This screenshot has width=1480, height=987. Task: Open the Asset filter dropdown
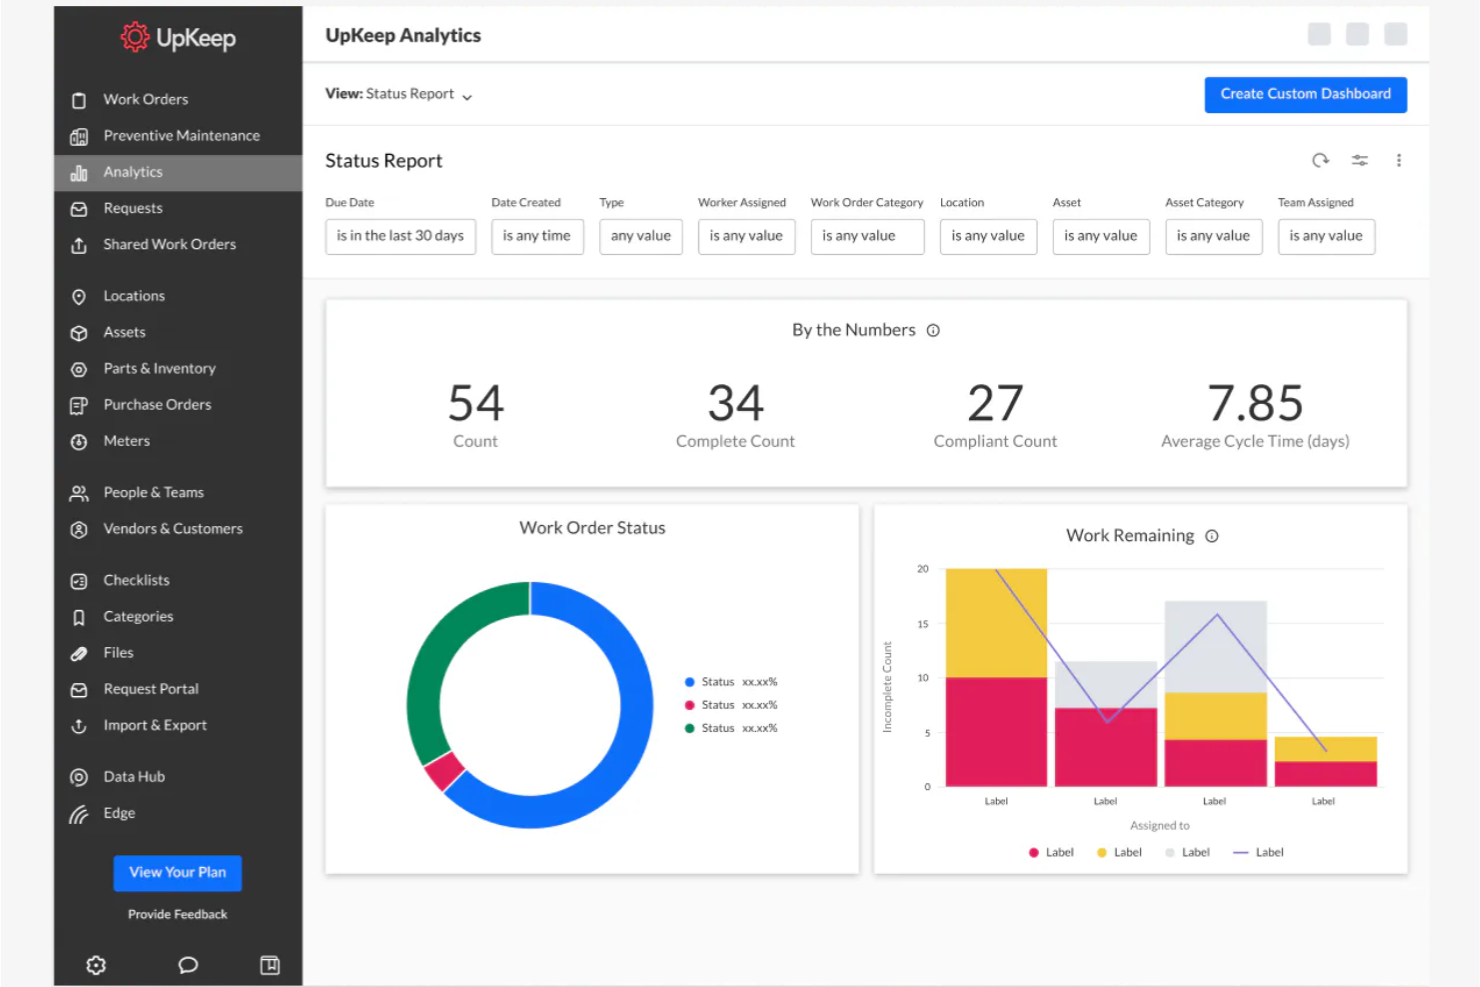[1101, 236]
